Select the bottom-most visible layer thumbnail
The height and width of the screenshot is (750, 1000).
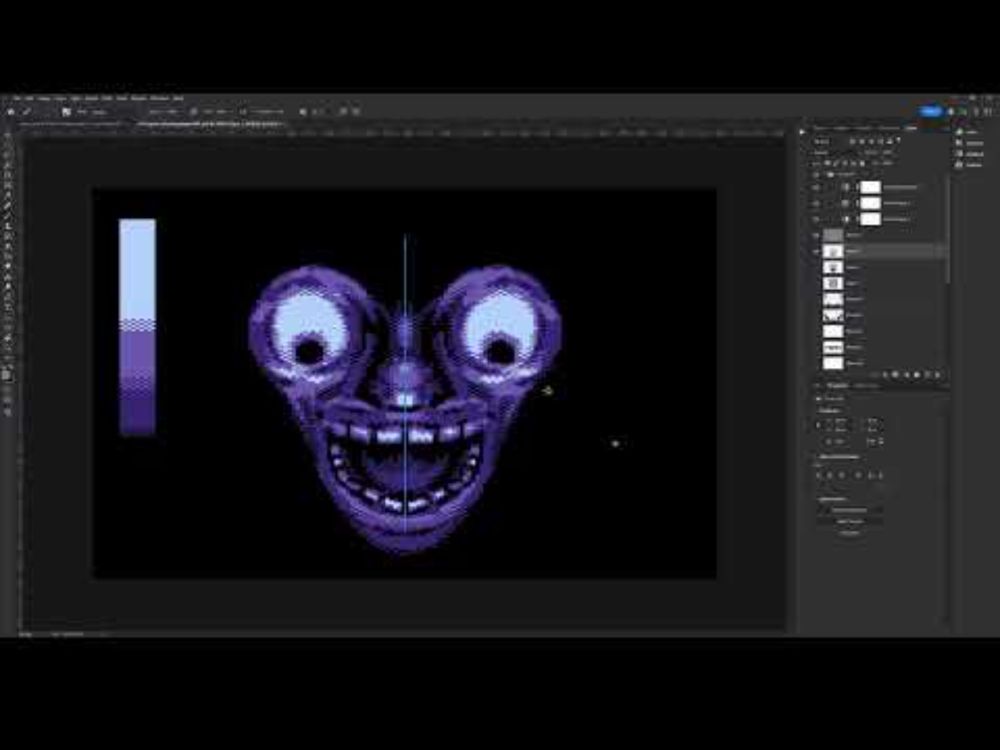point(833,364)
